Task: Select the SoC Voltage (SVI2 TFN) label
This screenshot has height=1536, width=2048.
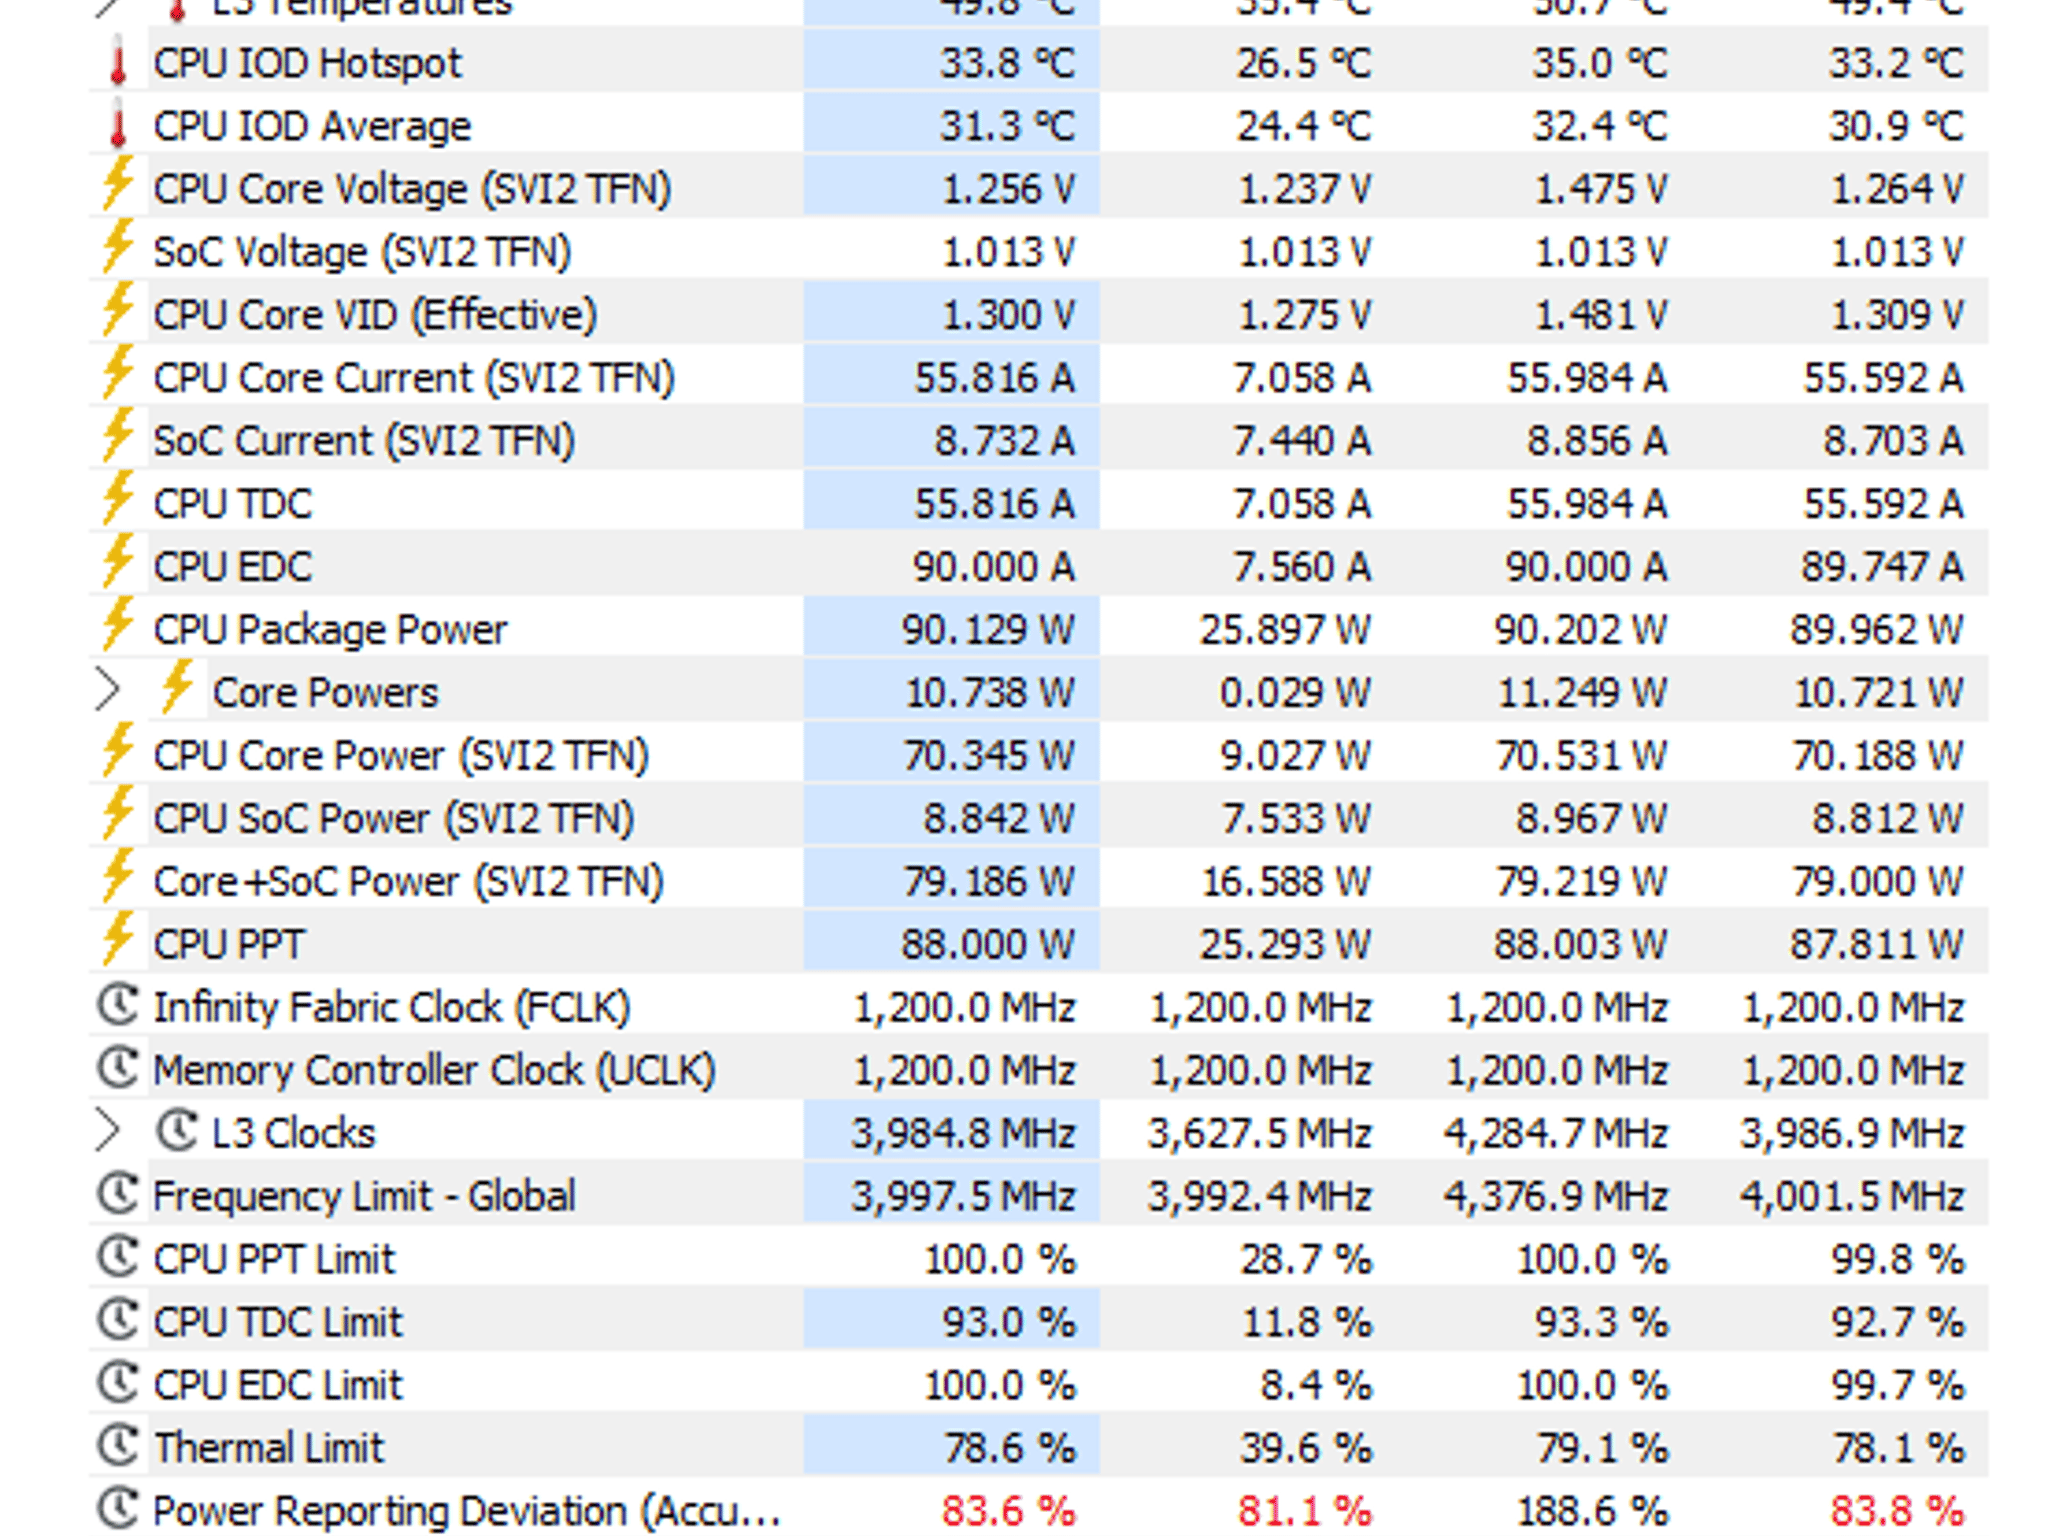Action: coord(362,253)
